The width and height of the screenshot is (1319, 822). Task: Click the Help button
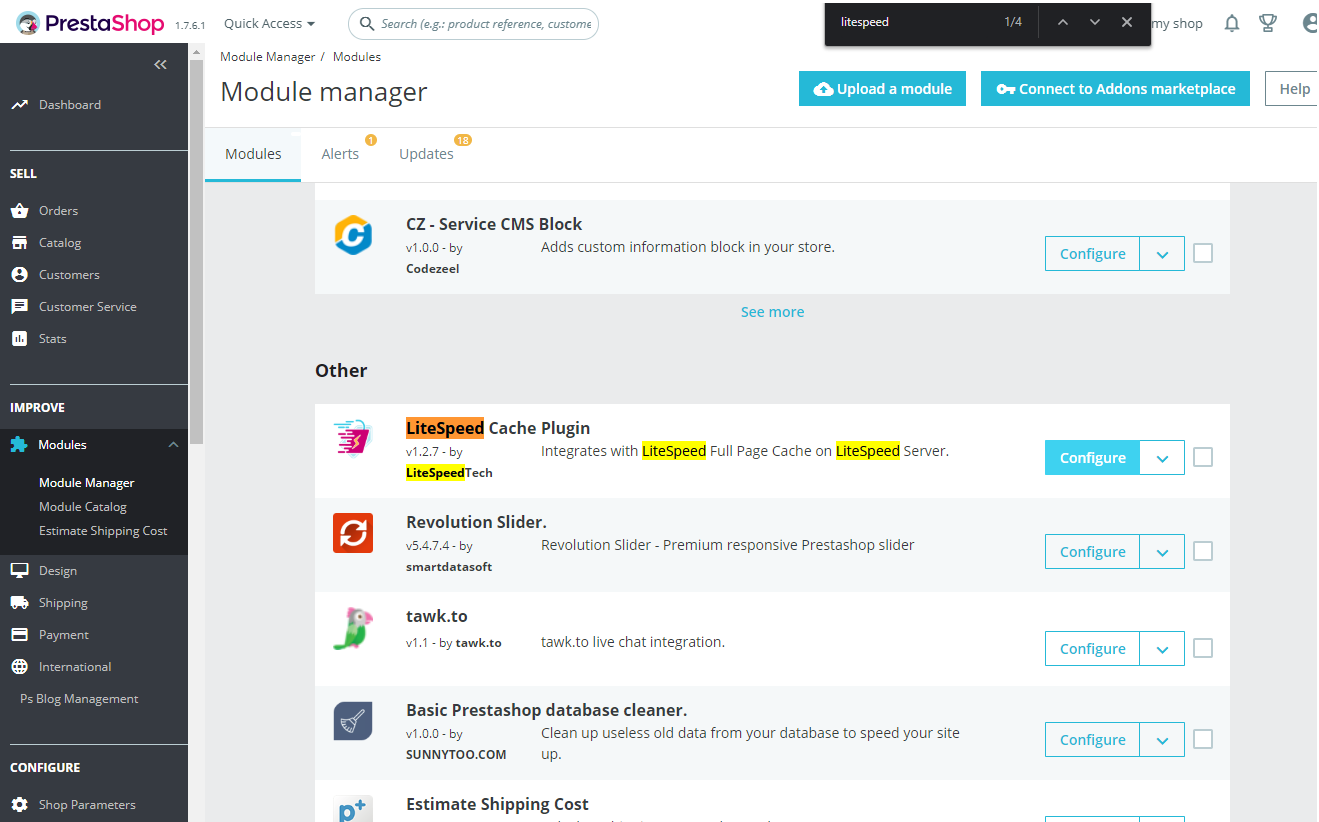[1292, 89]
